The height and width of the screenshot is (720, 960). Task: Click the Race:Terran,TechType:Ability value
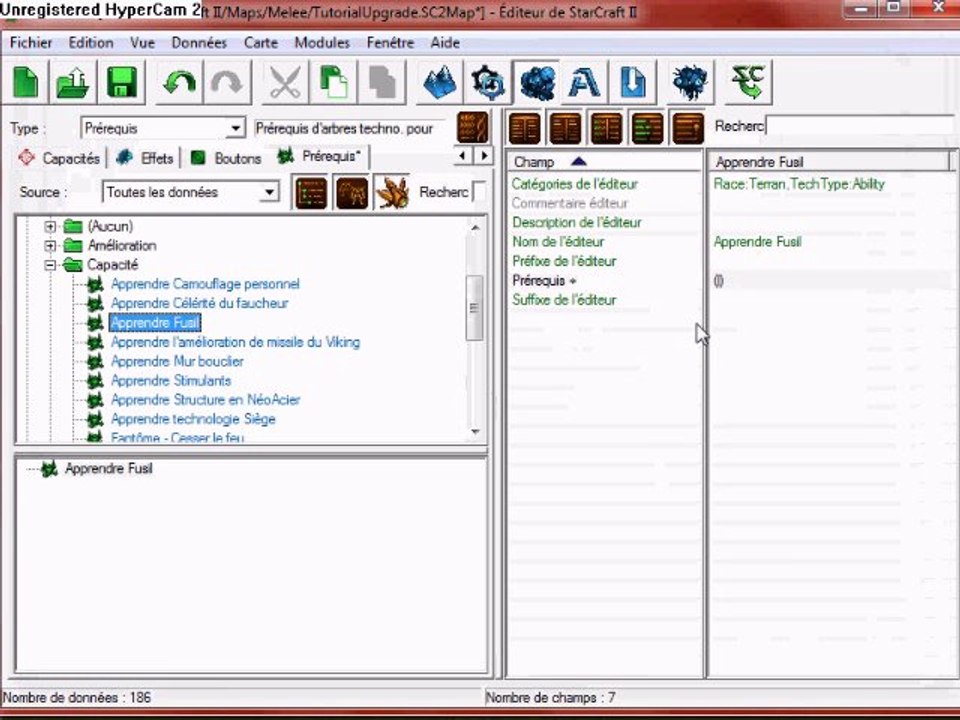coord(799,184)
